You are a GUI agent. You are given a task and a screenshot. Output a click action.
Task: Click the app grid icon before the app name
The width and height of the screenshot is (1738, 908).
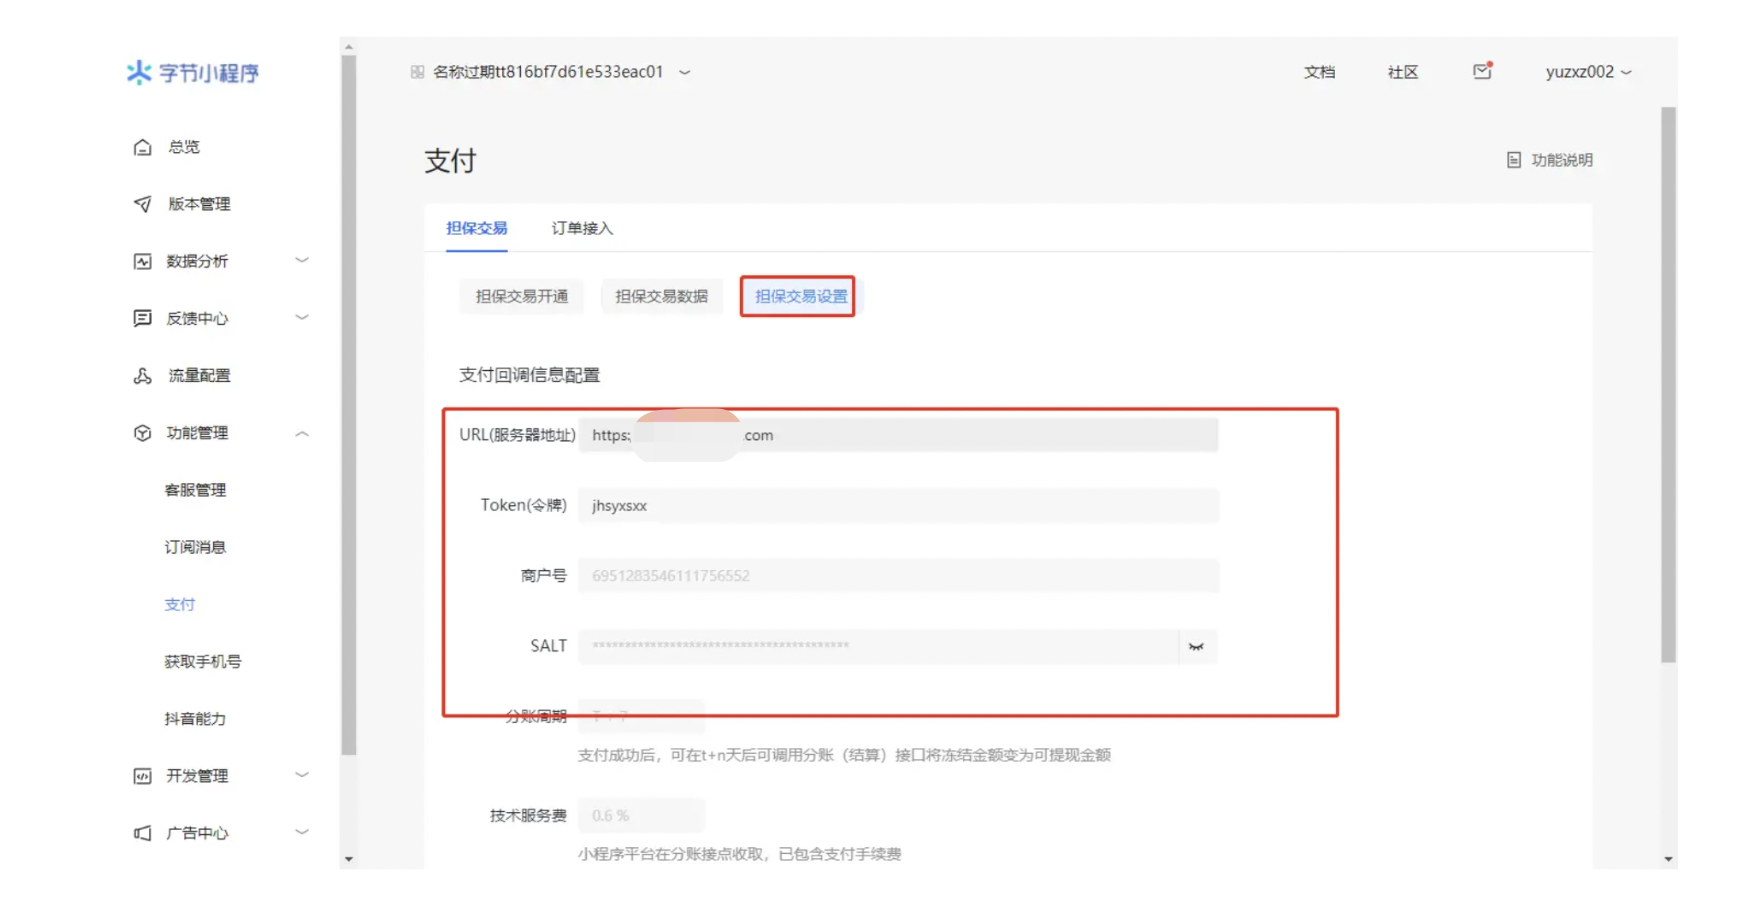tap(417, 72)
